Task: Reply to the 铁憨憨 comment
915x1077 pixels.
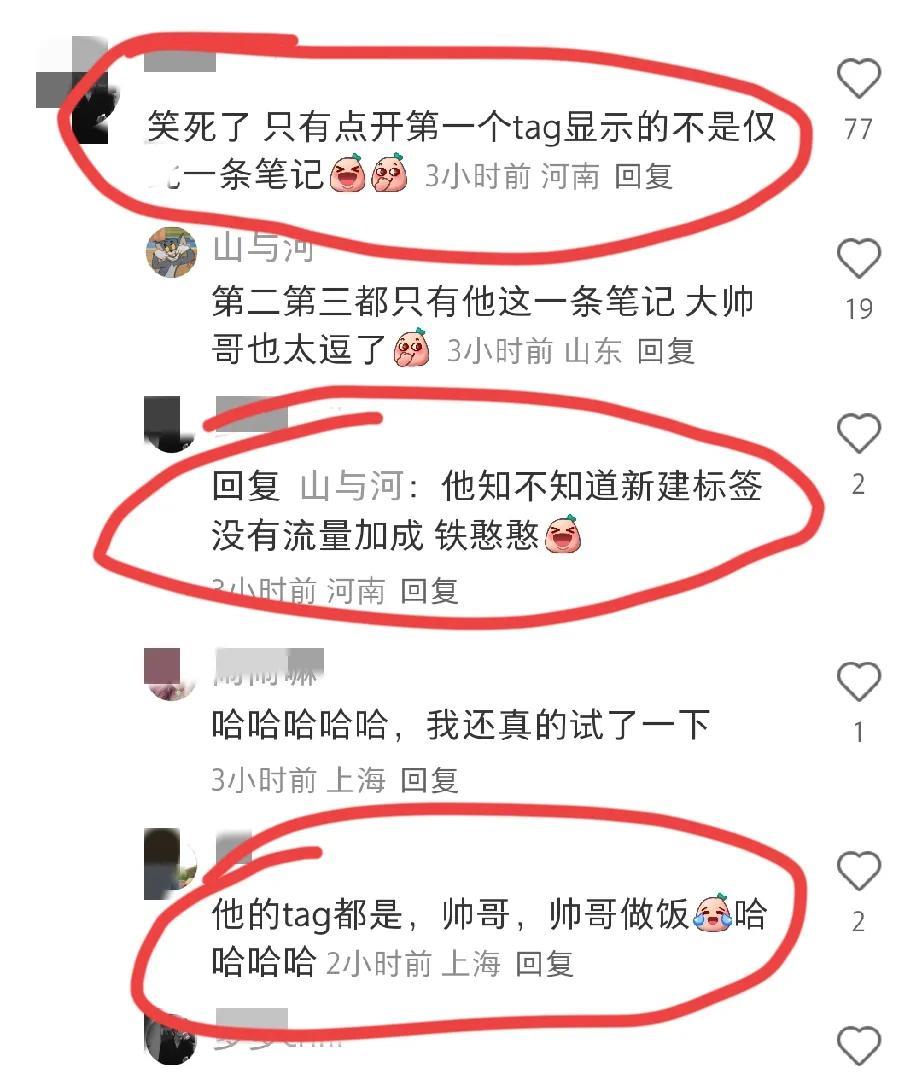Action: [429, 591]
